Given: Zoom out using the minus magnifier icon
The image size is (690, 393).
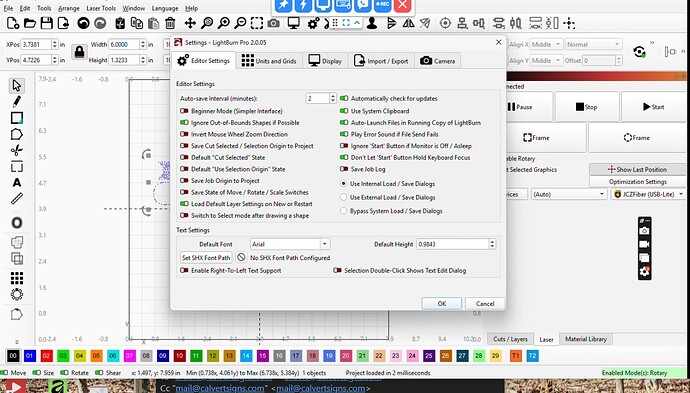Looking at the screenshot, I should coord(240,23).
